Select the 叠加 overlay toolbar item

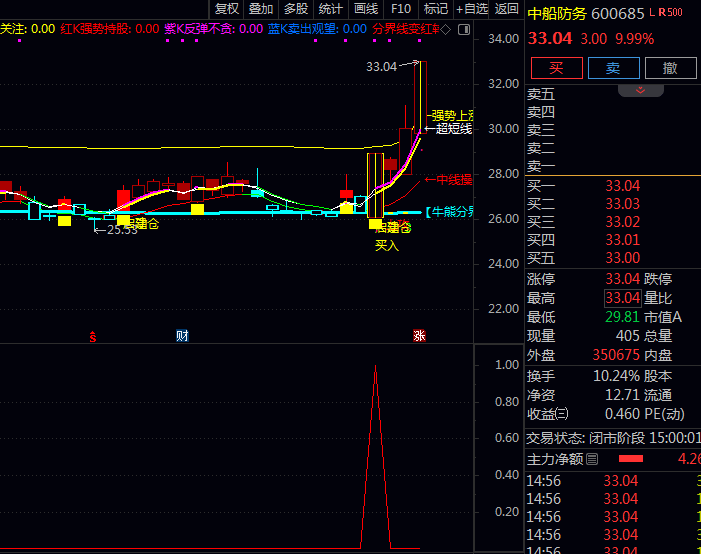coord(261,8)
